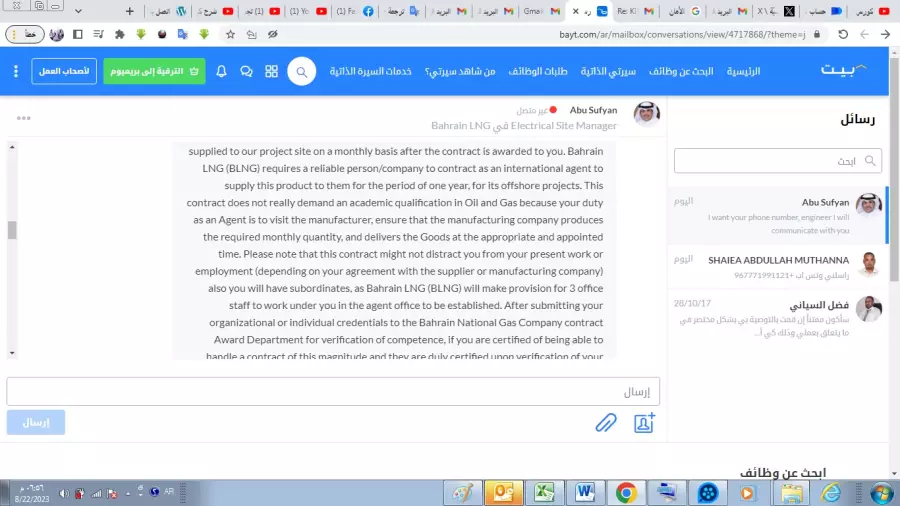
Task: Open the tab search dropdown chevron
Action: click(78, 11)
